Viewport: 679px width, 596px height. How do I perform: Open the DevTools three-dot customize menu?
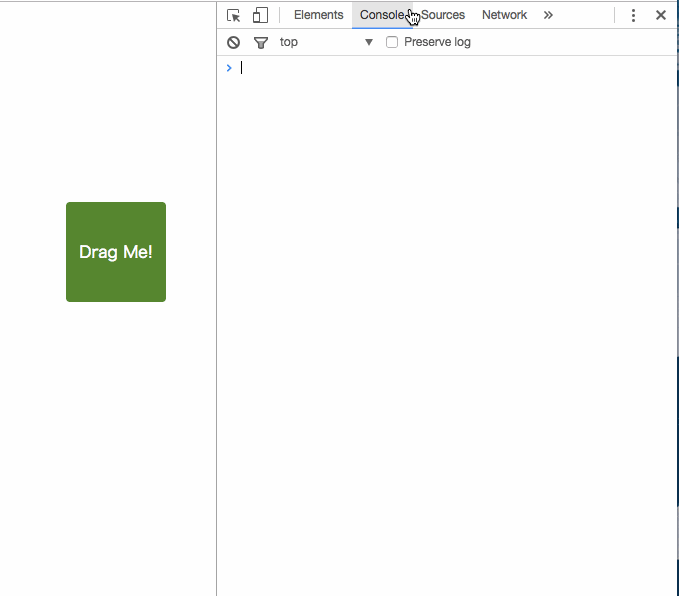[633, 16]
